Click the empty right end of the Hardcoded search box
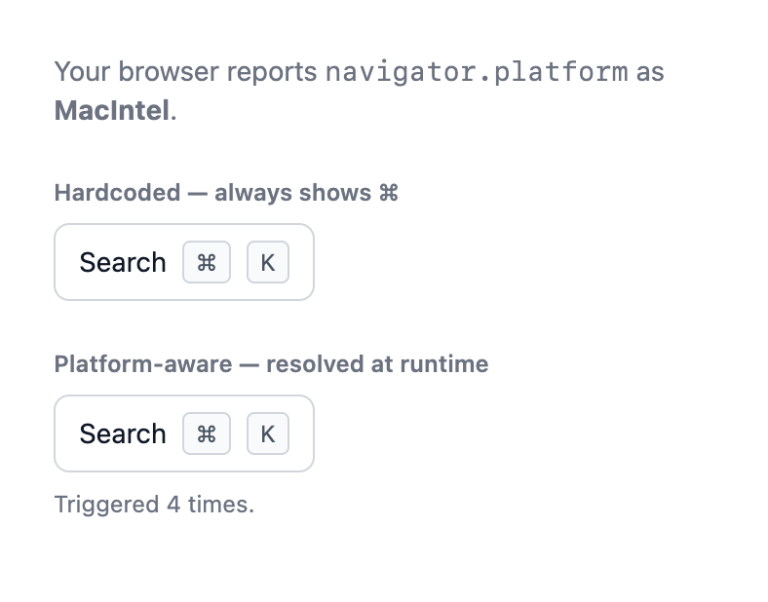The image size is (768, 602). pyautogui.click(x=301, y=262)
